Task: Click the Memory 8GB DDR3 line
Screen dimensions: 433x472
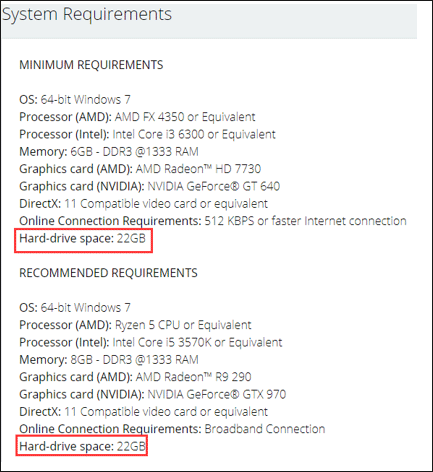Action: [109, 360]
